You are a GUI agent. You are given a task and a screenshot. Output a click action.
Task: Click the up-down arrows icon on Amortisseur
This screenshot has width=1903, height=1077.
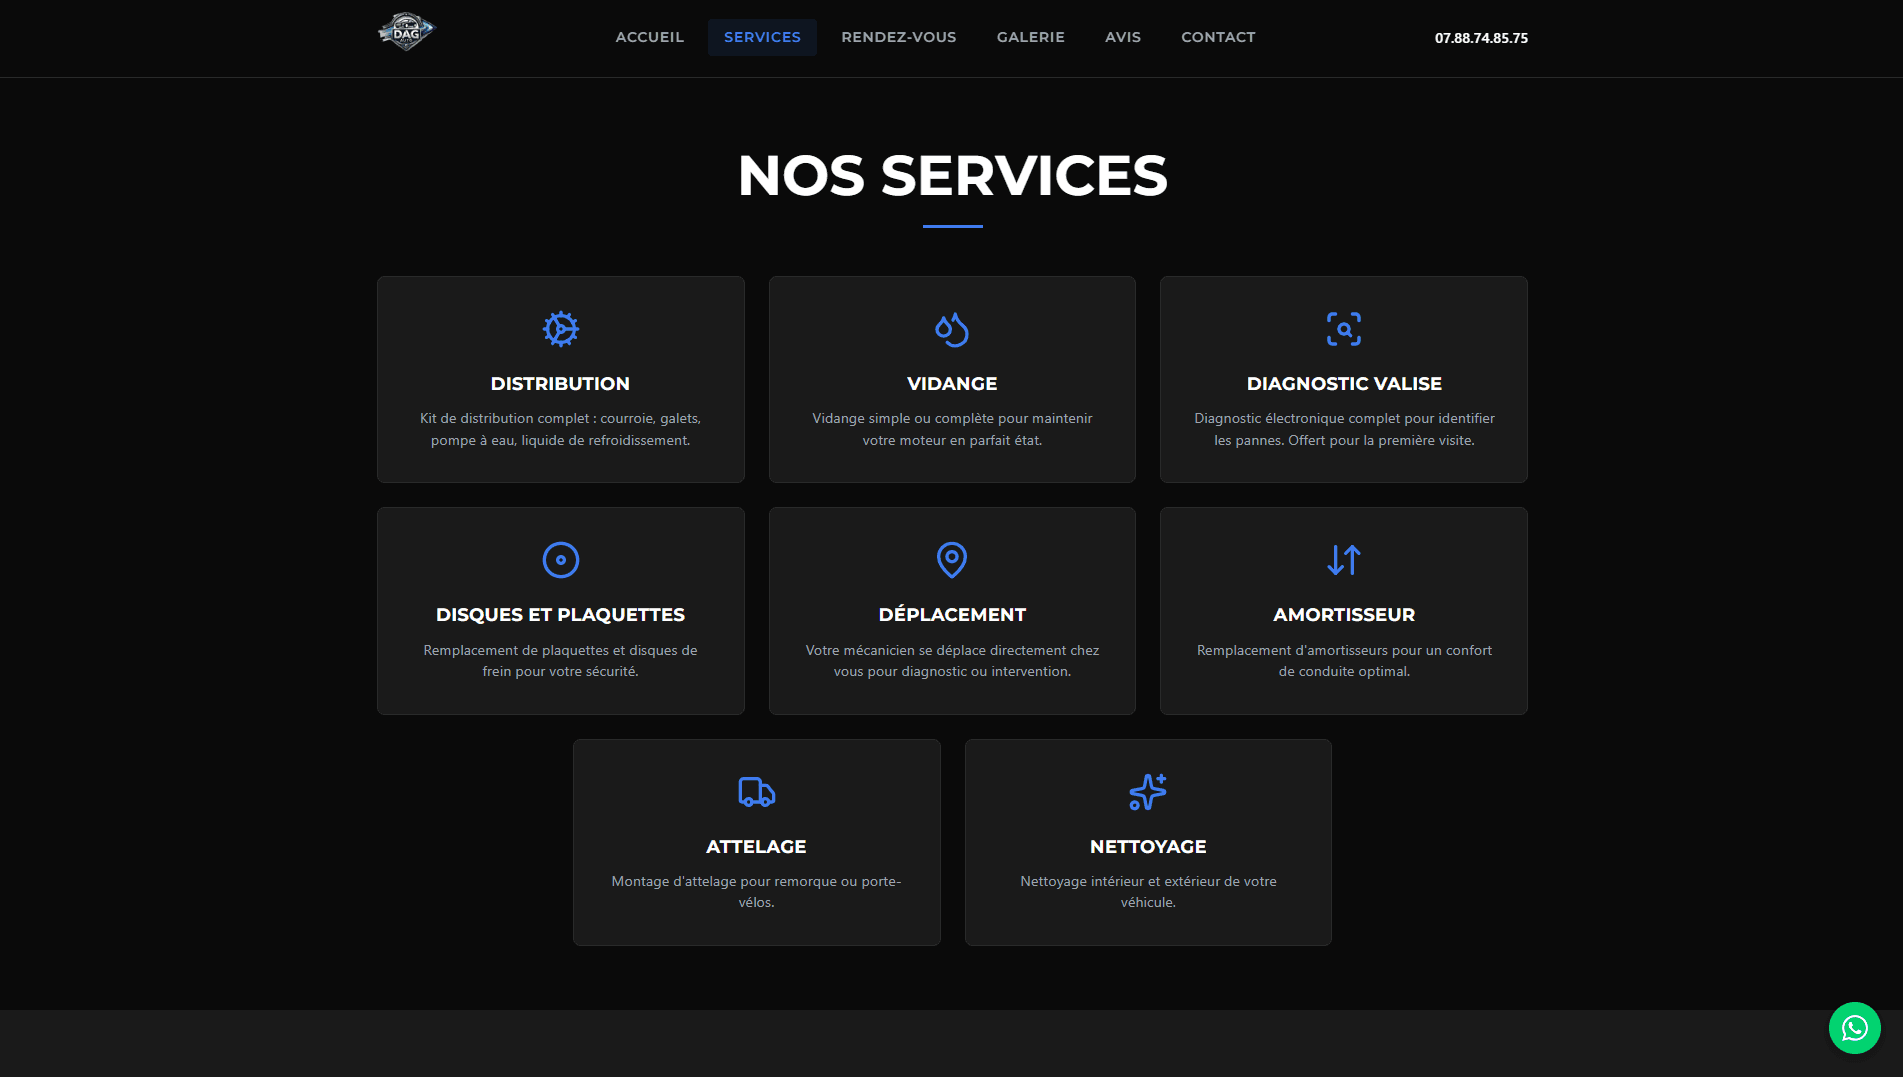click(1343, 560)
